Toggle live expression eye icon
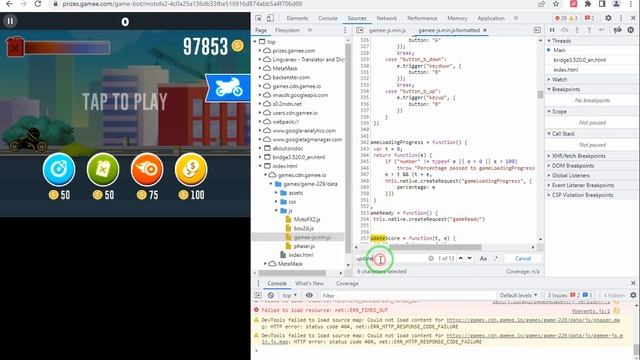Screen dimensions: 640x360 click(x=309, y=295)
